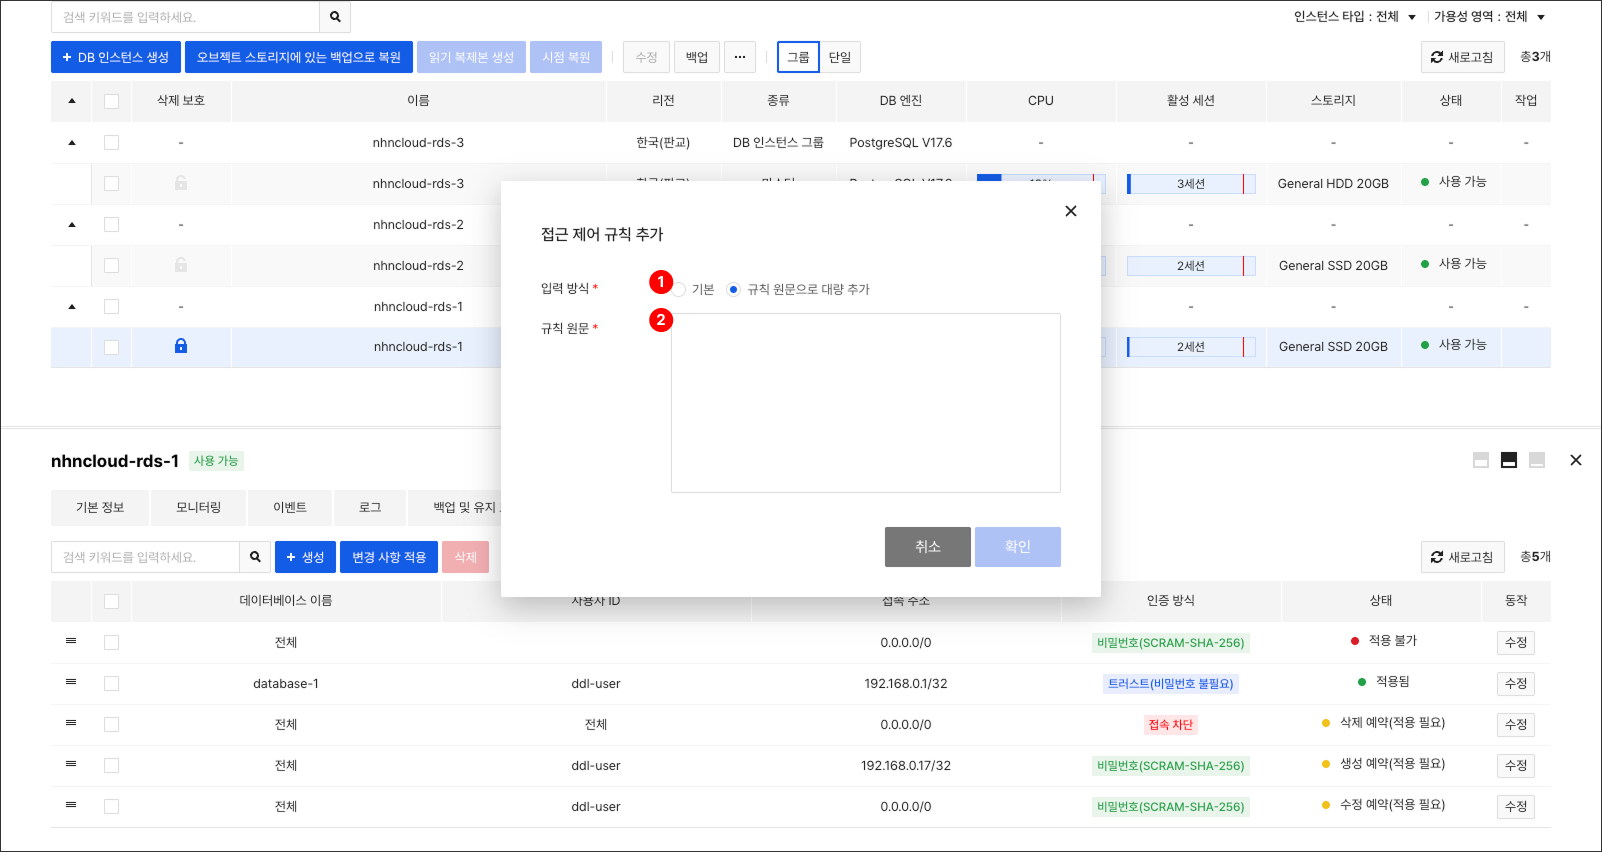Image resolution: width=1602 pixels, height=852 pixels.
Task: Open the 이벤트 tab
Action: pyautogui.click(x=290, y=508)
